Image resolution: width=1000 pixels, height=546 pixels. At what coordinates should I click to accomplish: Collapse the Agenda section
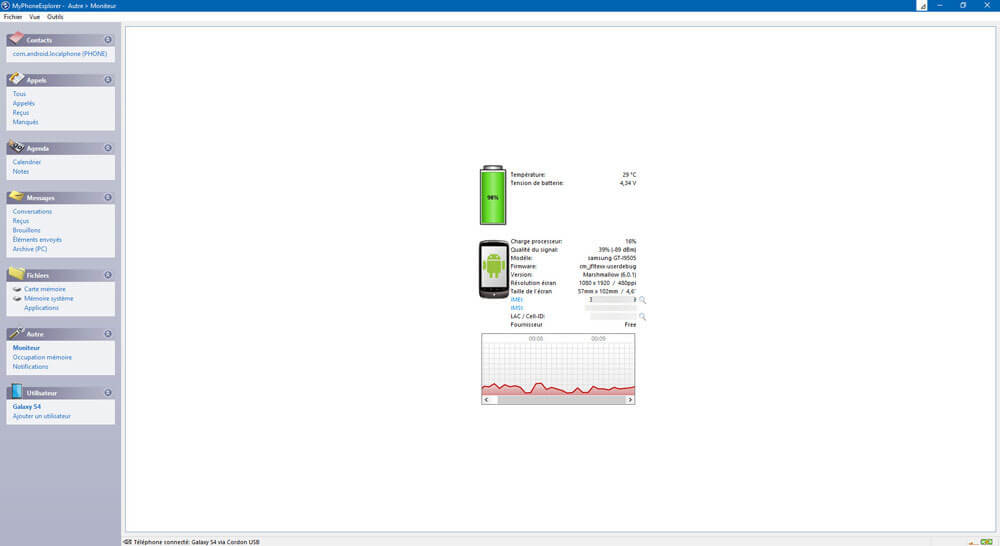(108, 148)
